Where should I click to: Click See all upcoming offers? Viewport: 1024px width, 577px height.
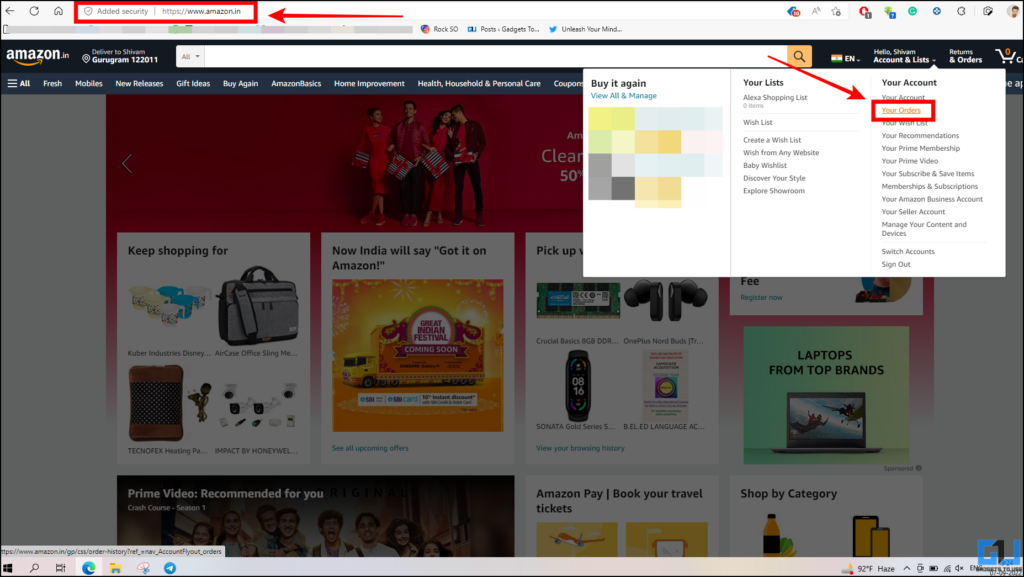coord(370,448)
